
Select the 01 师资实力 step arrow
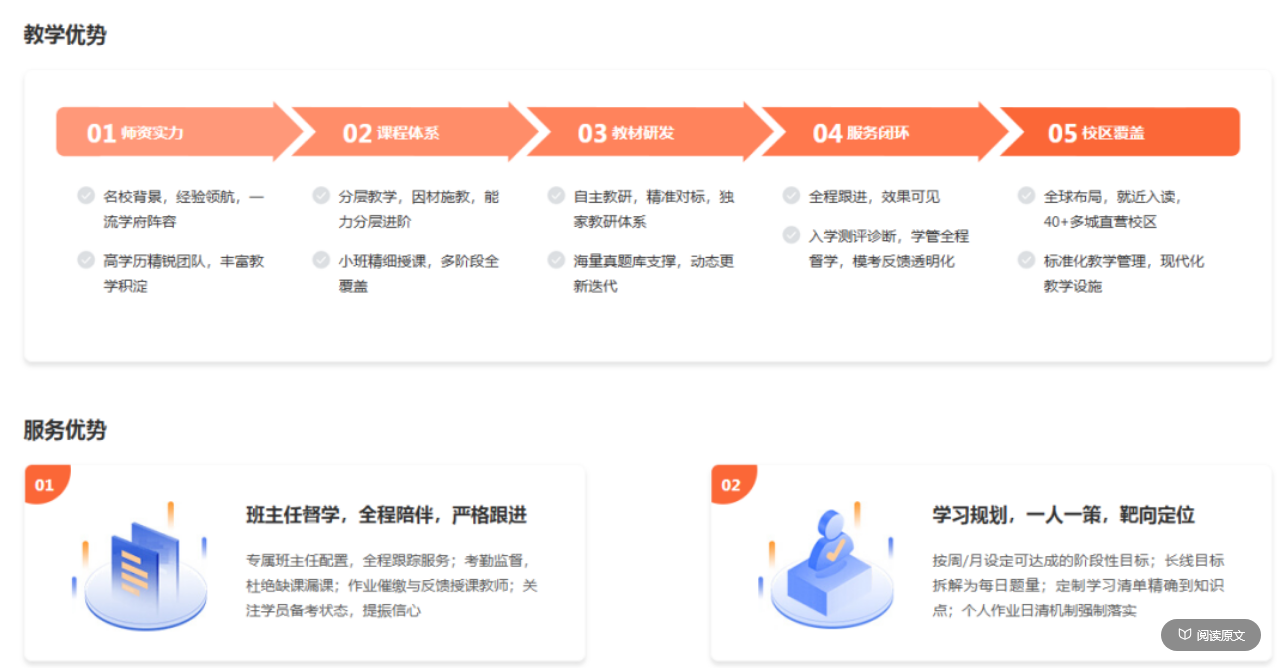(178, 132)
